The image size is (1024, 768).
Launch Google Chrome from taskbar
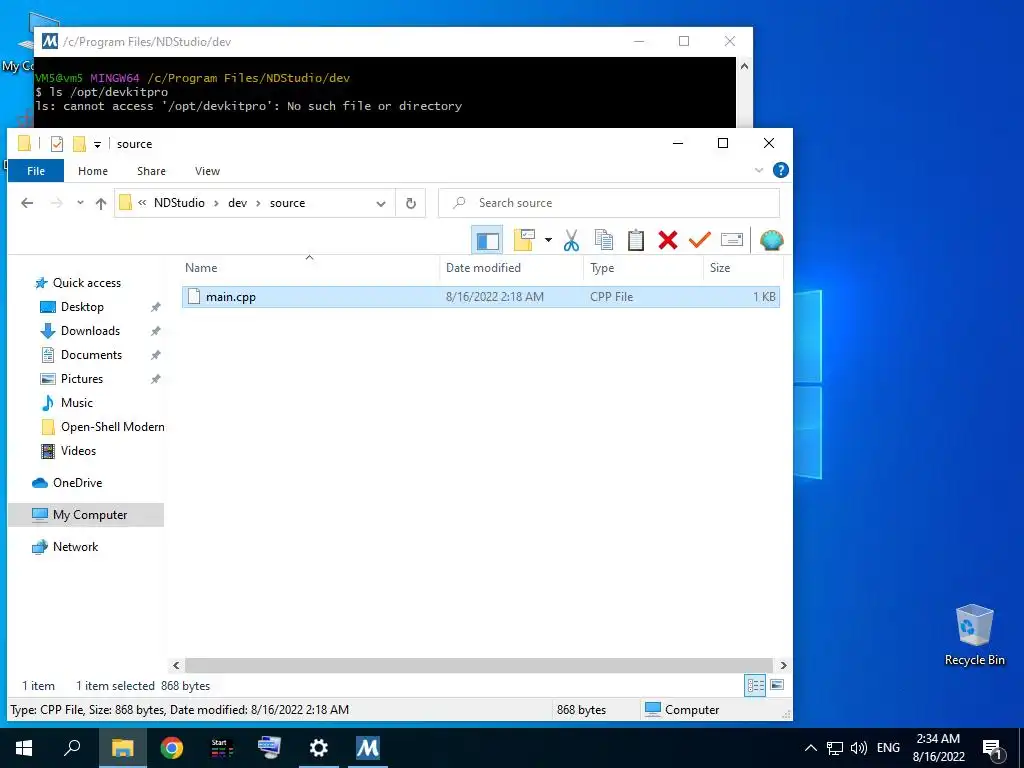(172, 748)
